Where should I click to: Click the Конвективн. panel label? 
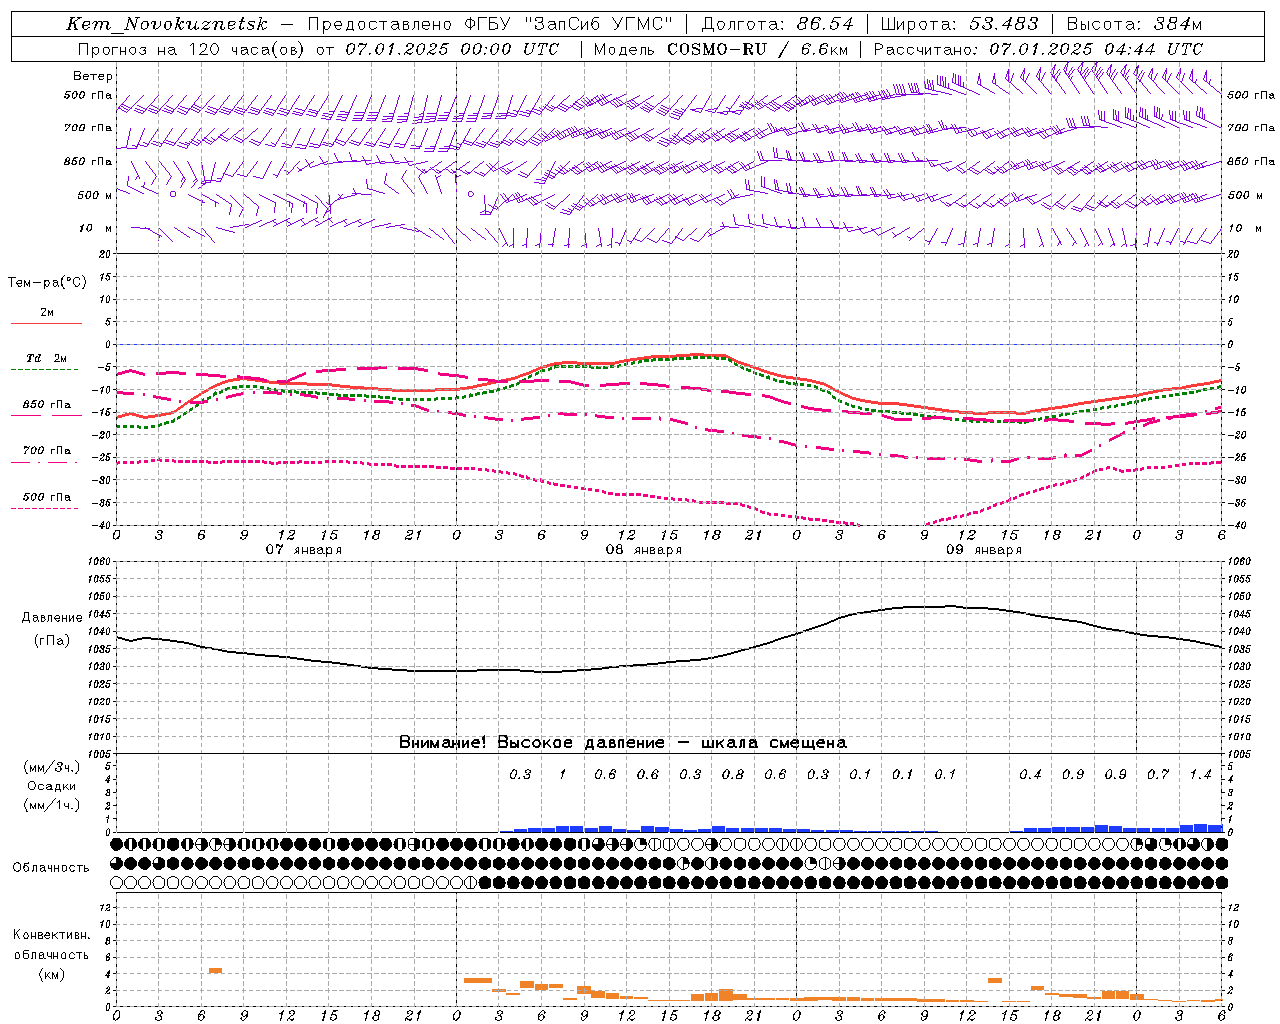tap(51, 935)
